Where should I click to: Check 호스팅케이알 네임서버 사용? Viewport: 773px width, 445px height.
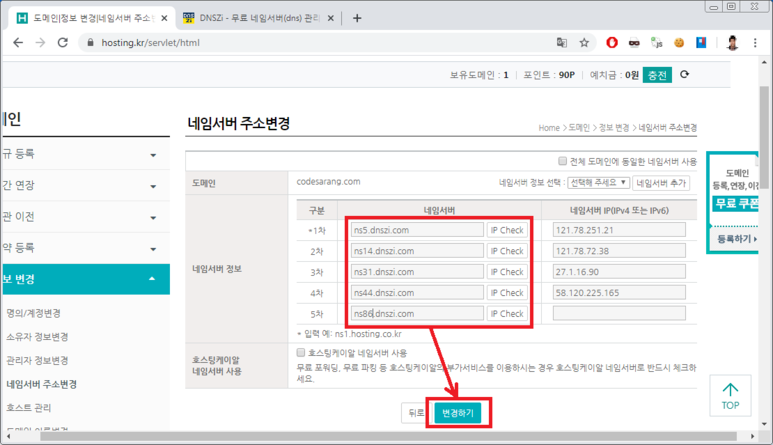click(301, 352)
